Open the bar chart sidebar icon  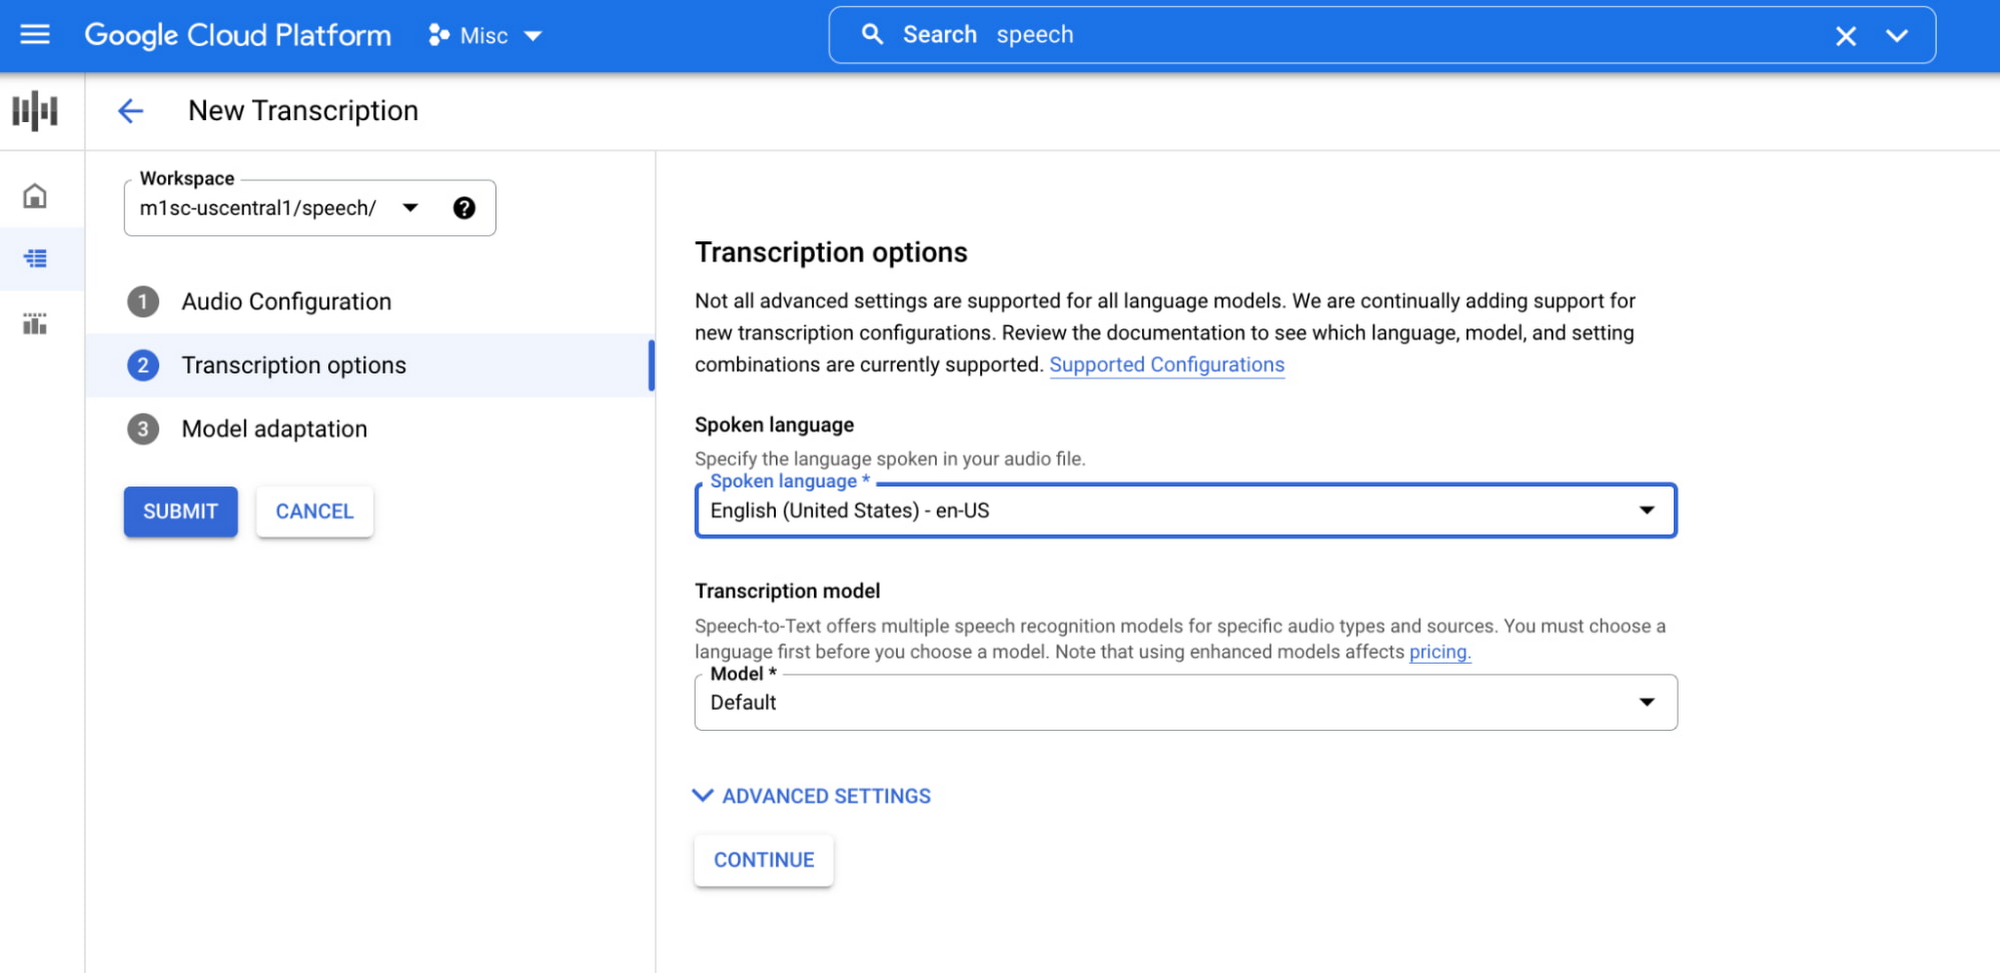click(35, 323)
